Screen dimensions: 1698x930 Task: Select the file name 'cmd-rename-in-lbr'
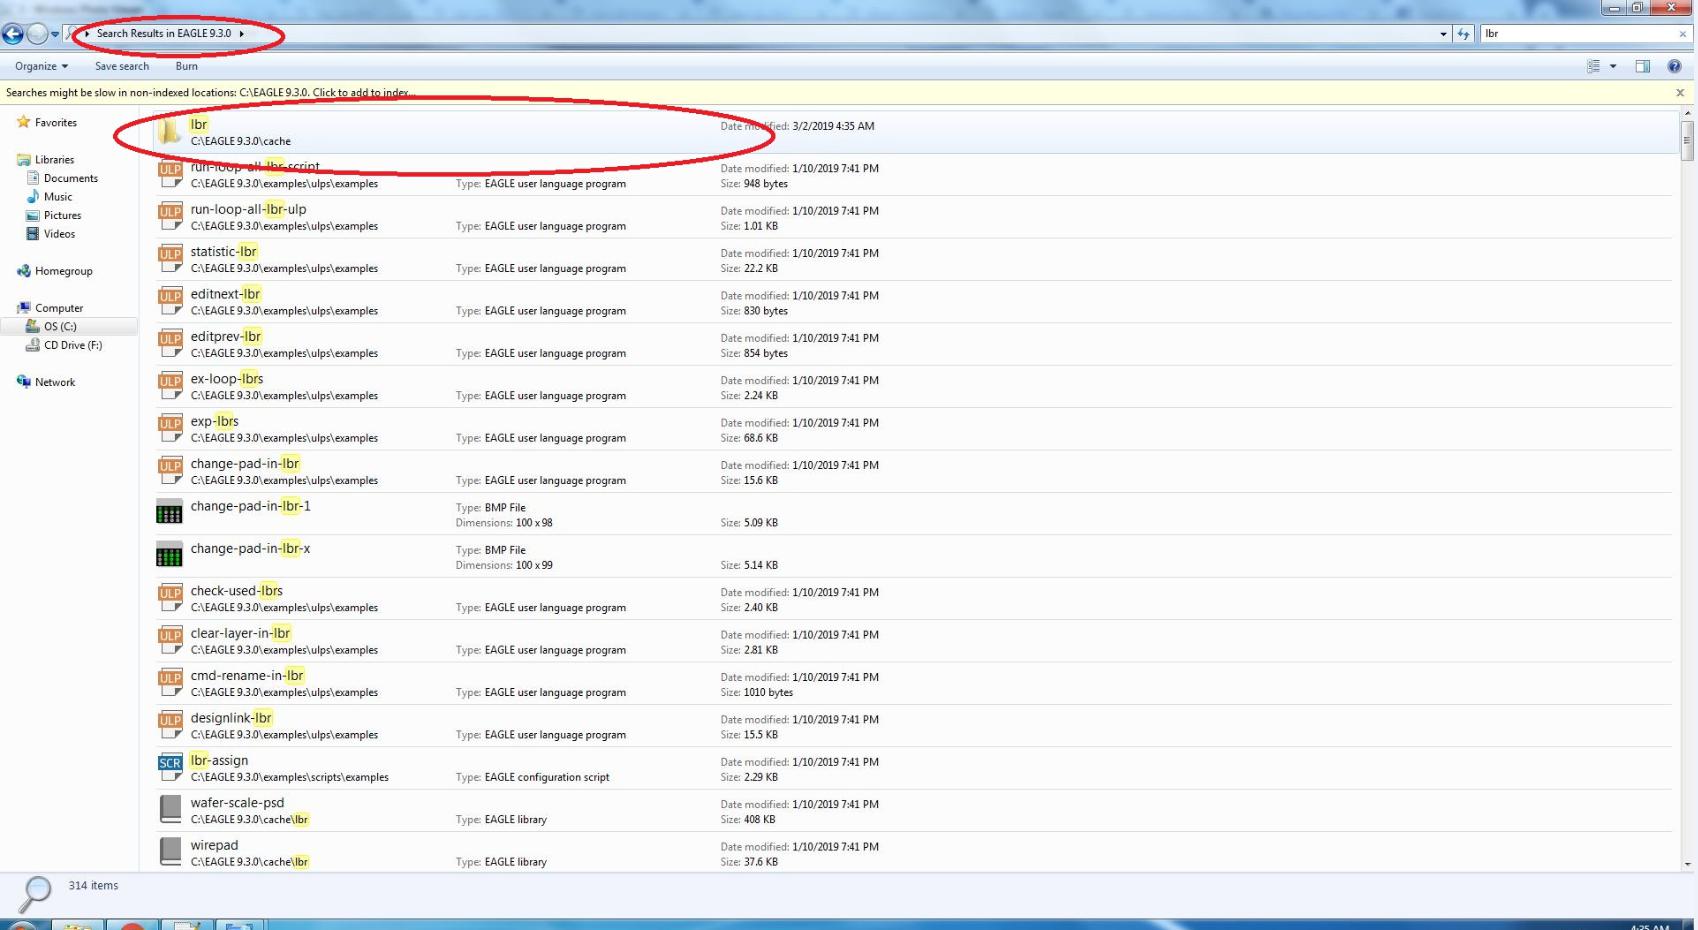[x=247, y=676]
